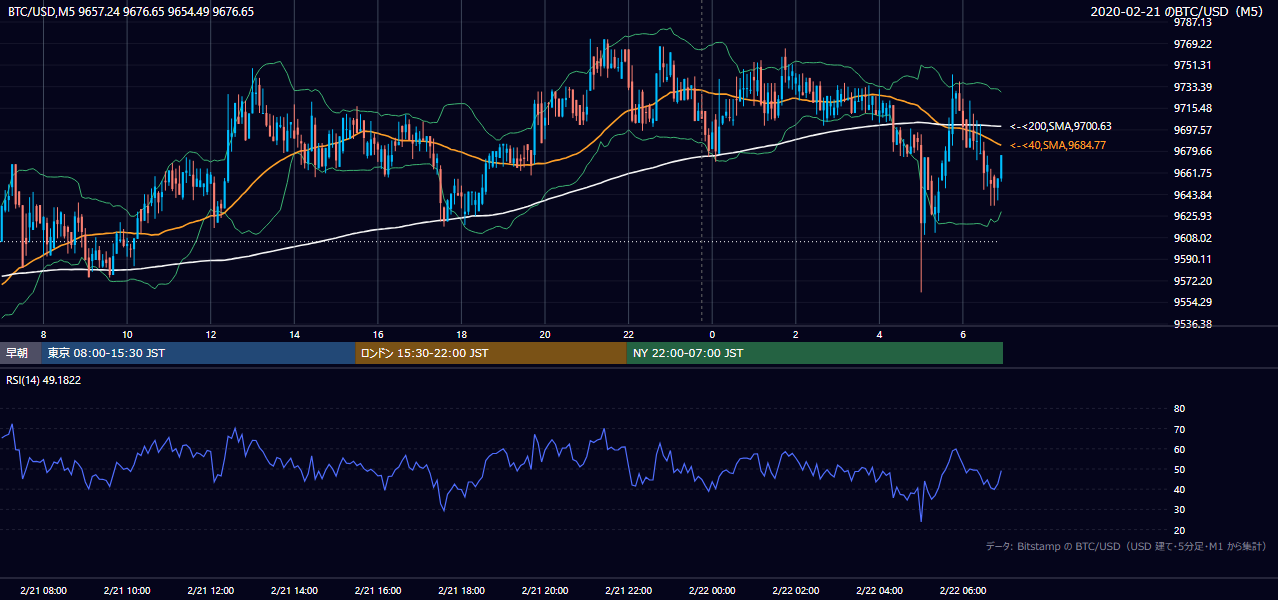Click the hour tick '4' under the price chart

pos(879,334)
